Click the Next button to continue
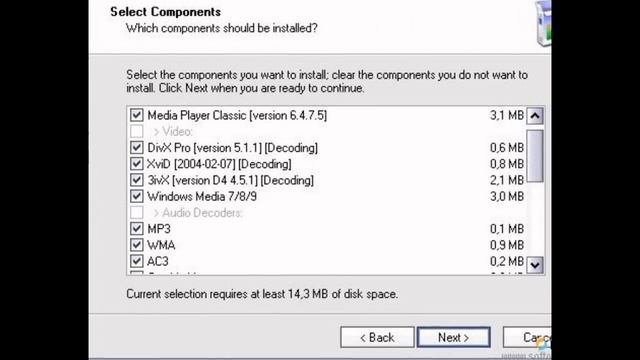This screenshot has height=360, width=640. [x=453, y=338]
